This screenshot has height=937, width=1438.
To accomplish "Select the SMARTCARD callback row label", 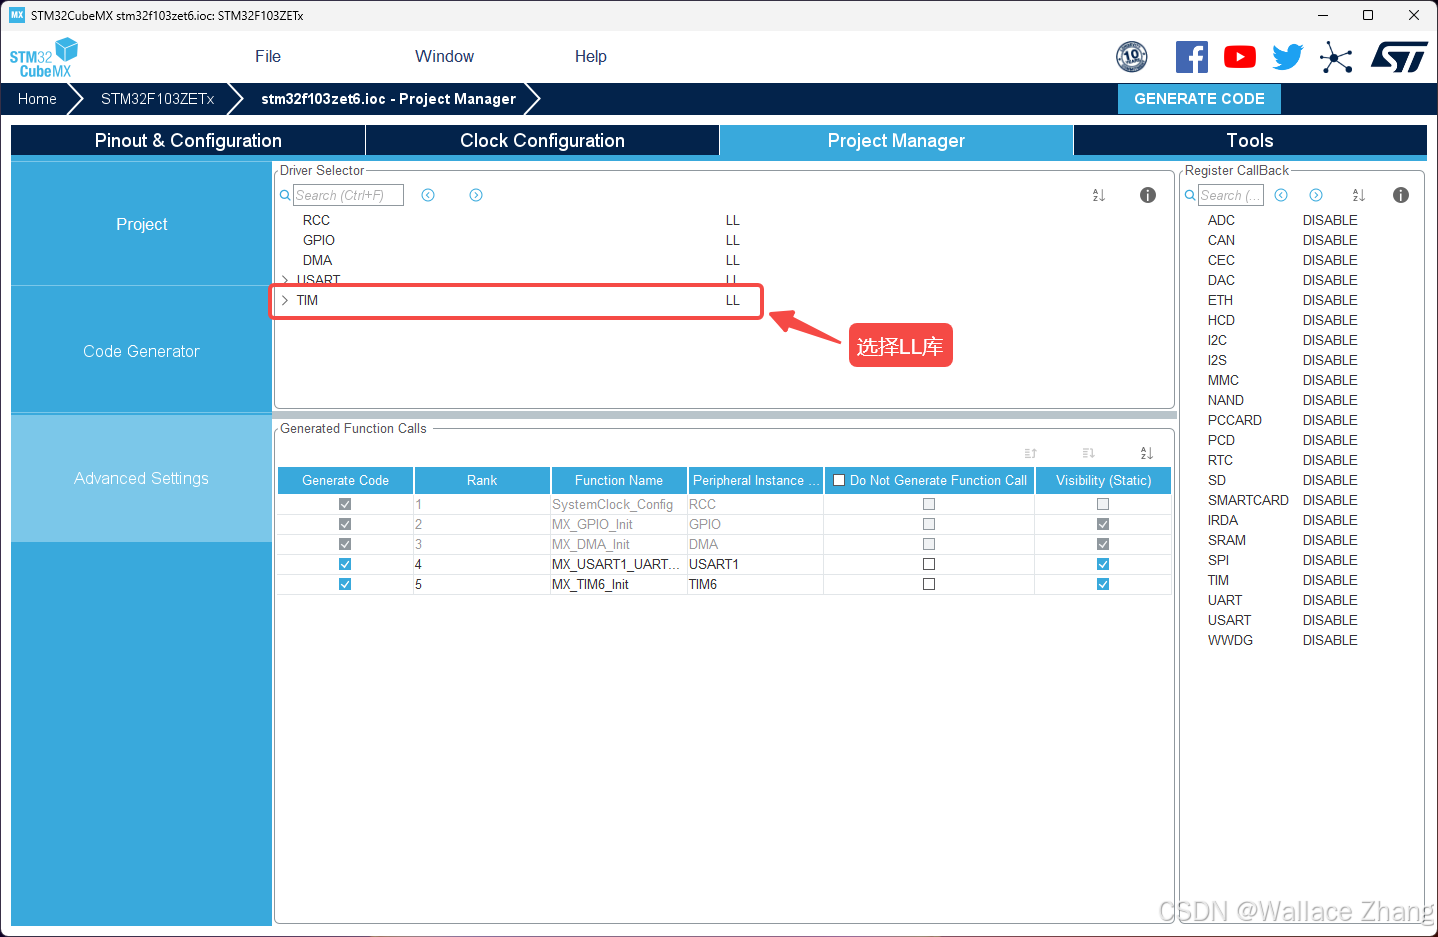I will tap(1248, 500).
